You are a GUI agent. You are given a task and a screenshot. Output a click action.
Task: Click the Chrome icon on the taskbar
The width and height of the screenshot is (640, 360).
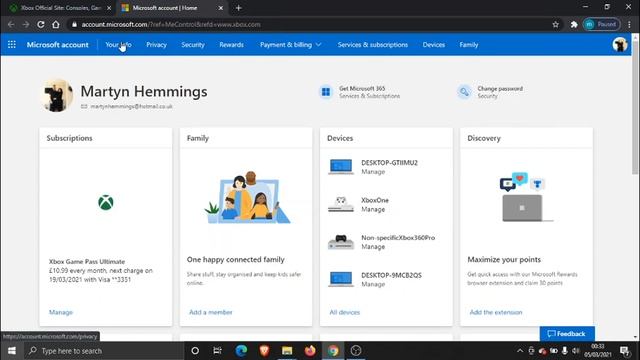[333, 351]
